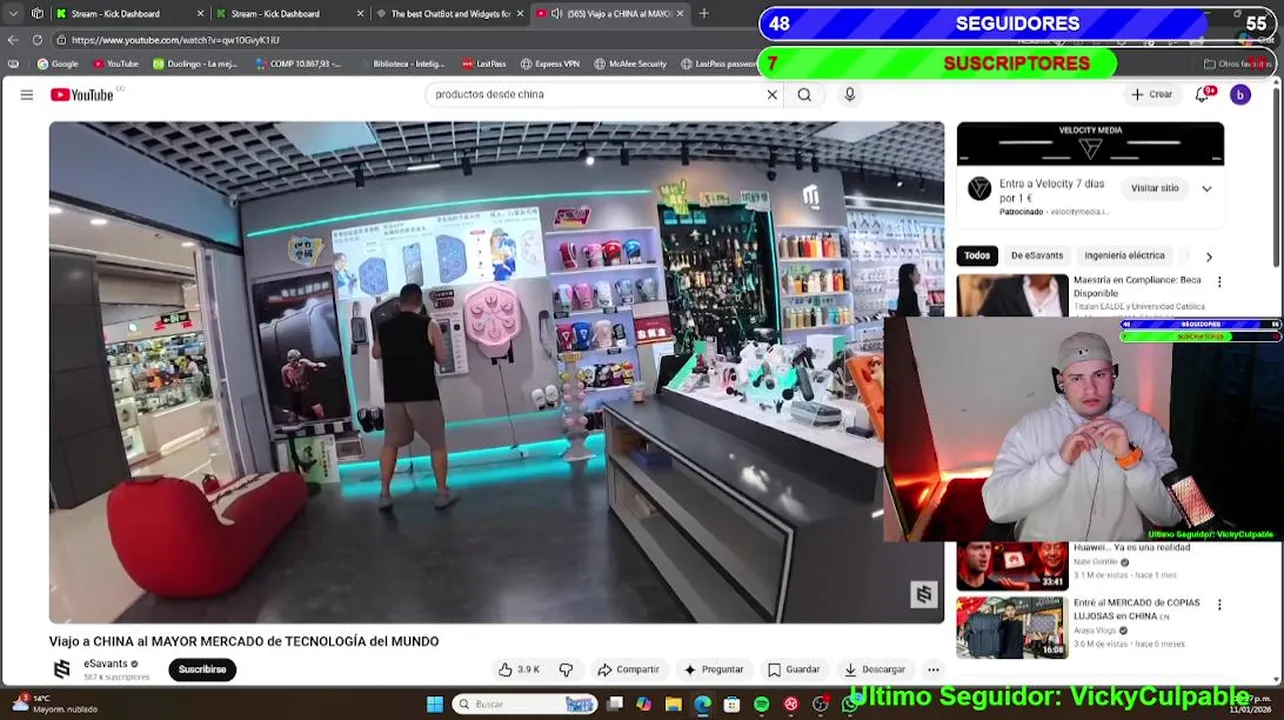Screen dimensions: 1284x720
Task: Like the video (3.9 K)
Action: 520,669
